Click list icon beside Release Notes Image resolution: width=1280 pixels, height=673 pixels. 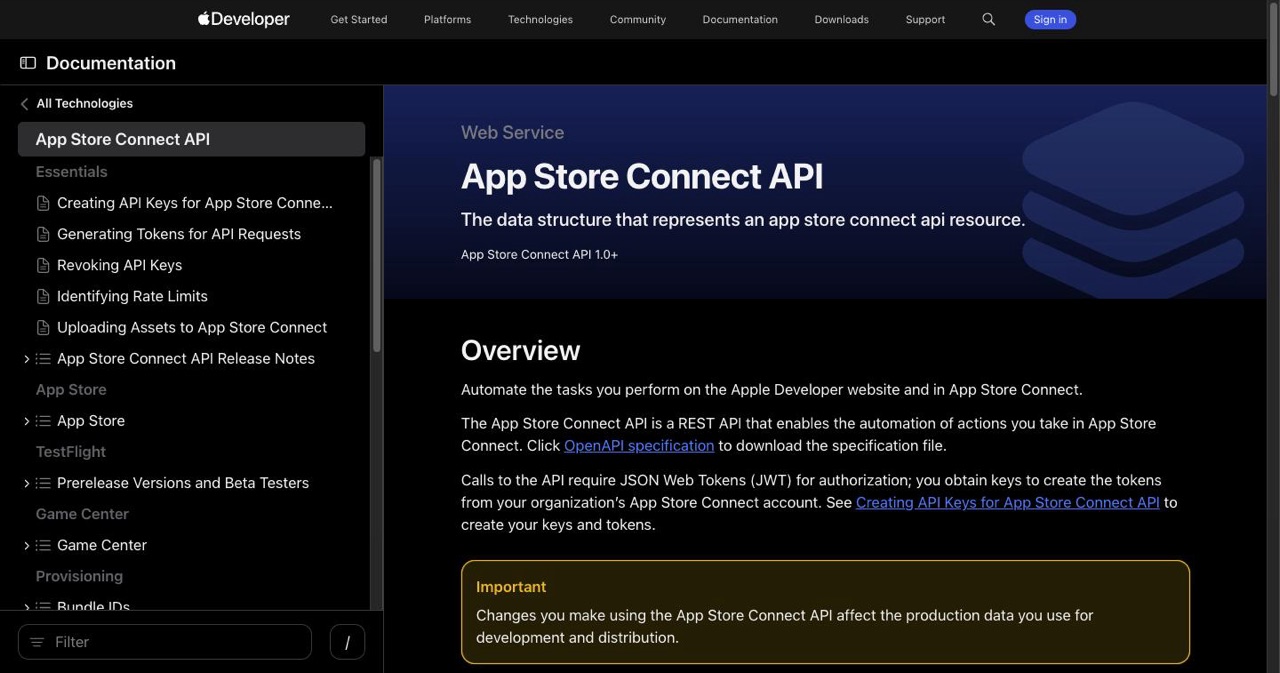point(43,358)
